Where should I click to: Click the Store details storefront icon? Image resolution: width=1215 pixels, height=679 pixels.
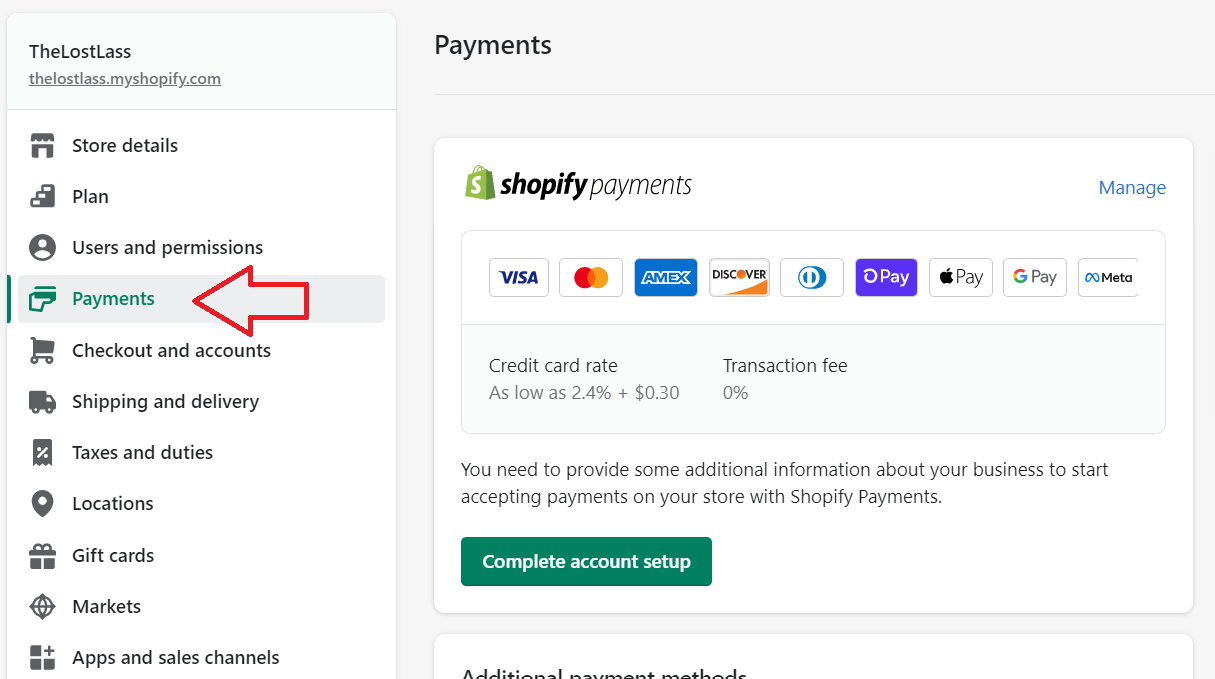coord(42,145)
